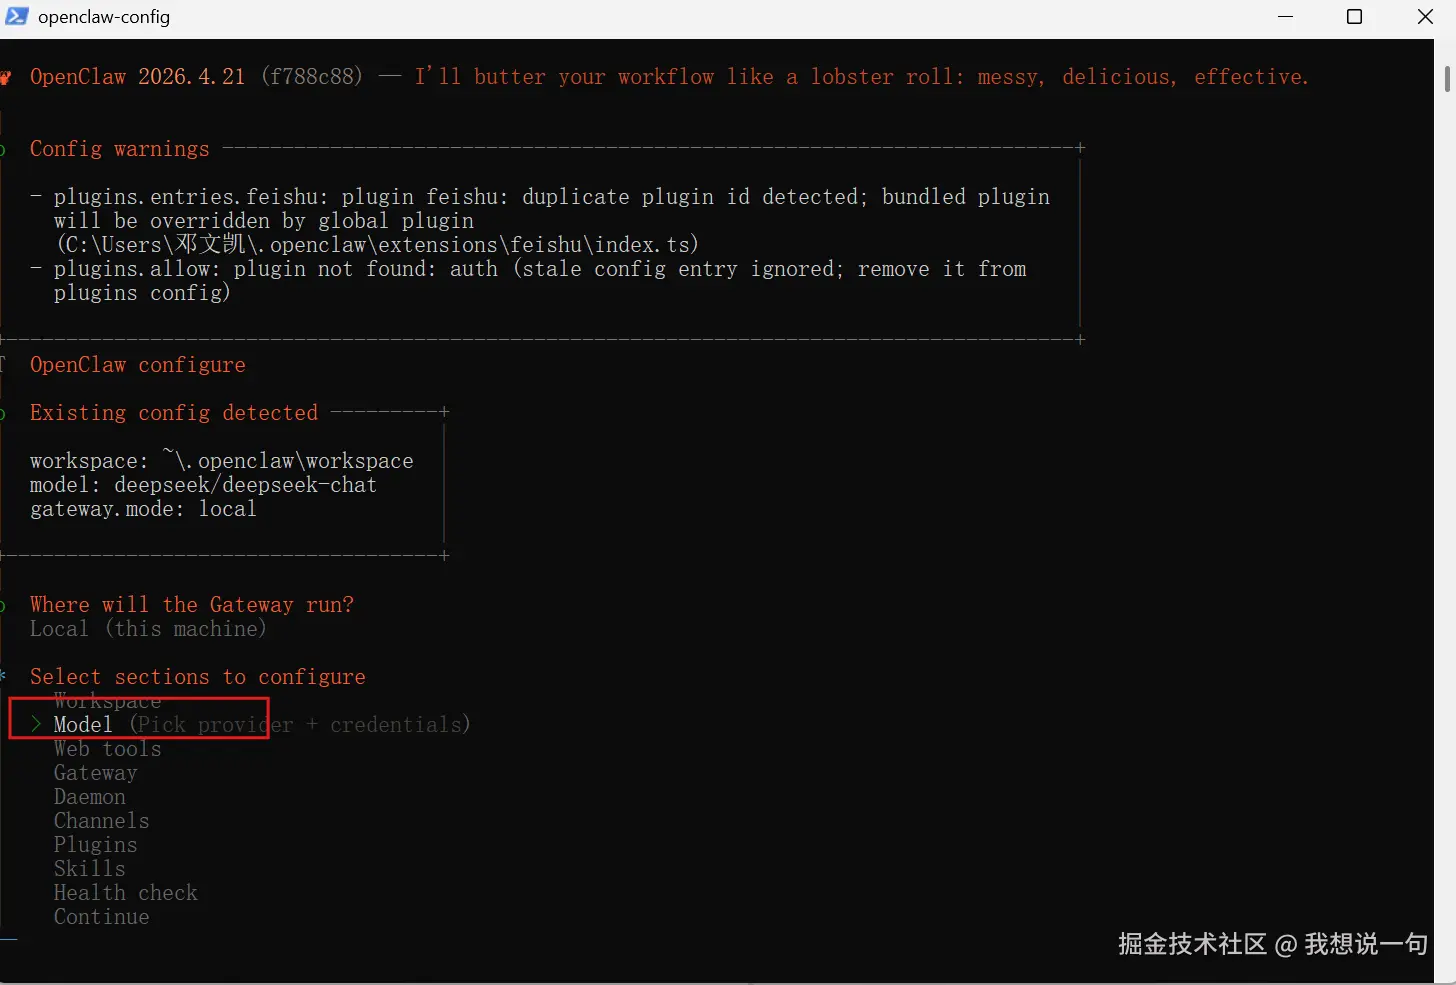Click the orange lobster icon beside OpenClaw
This screenshot has height=985, width=1456.
[x=6, y=77]
